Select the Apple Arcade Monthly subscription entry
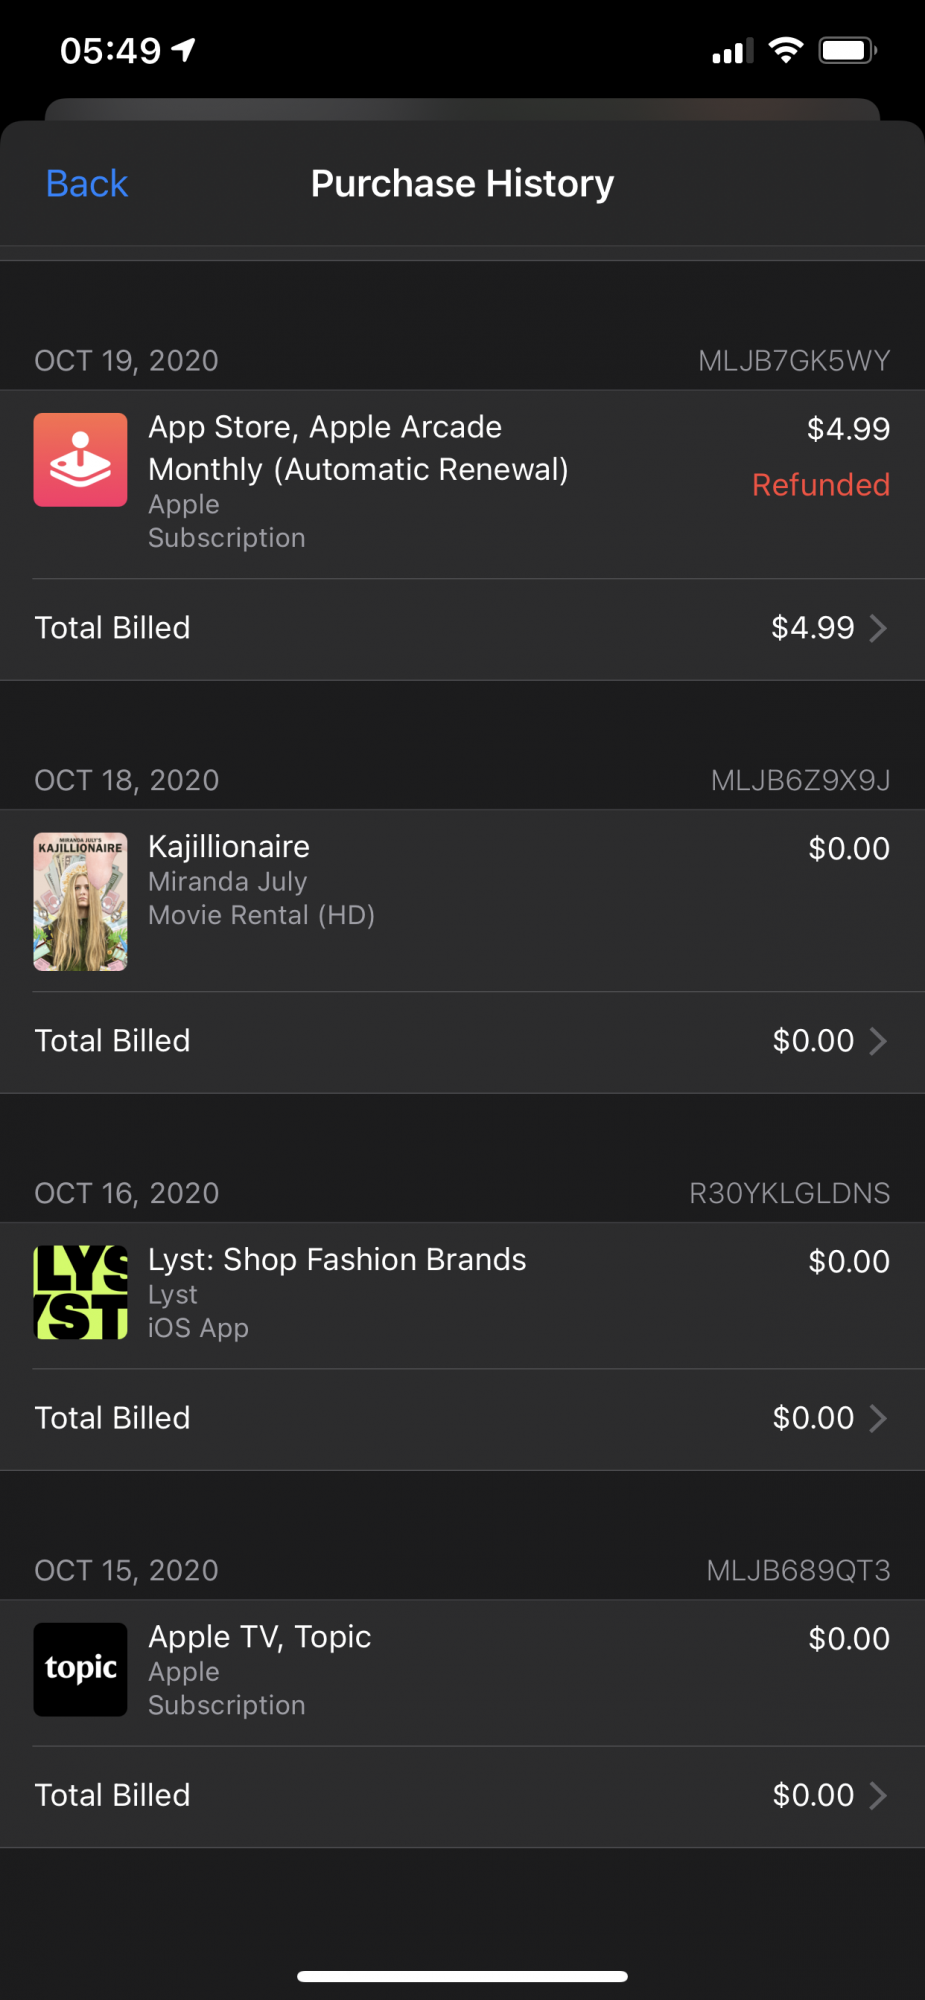925x2000 pixels. (x=358, y=448)
